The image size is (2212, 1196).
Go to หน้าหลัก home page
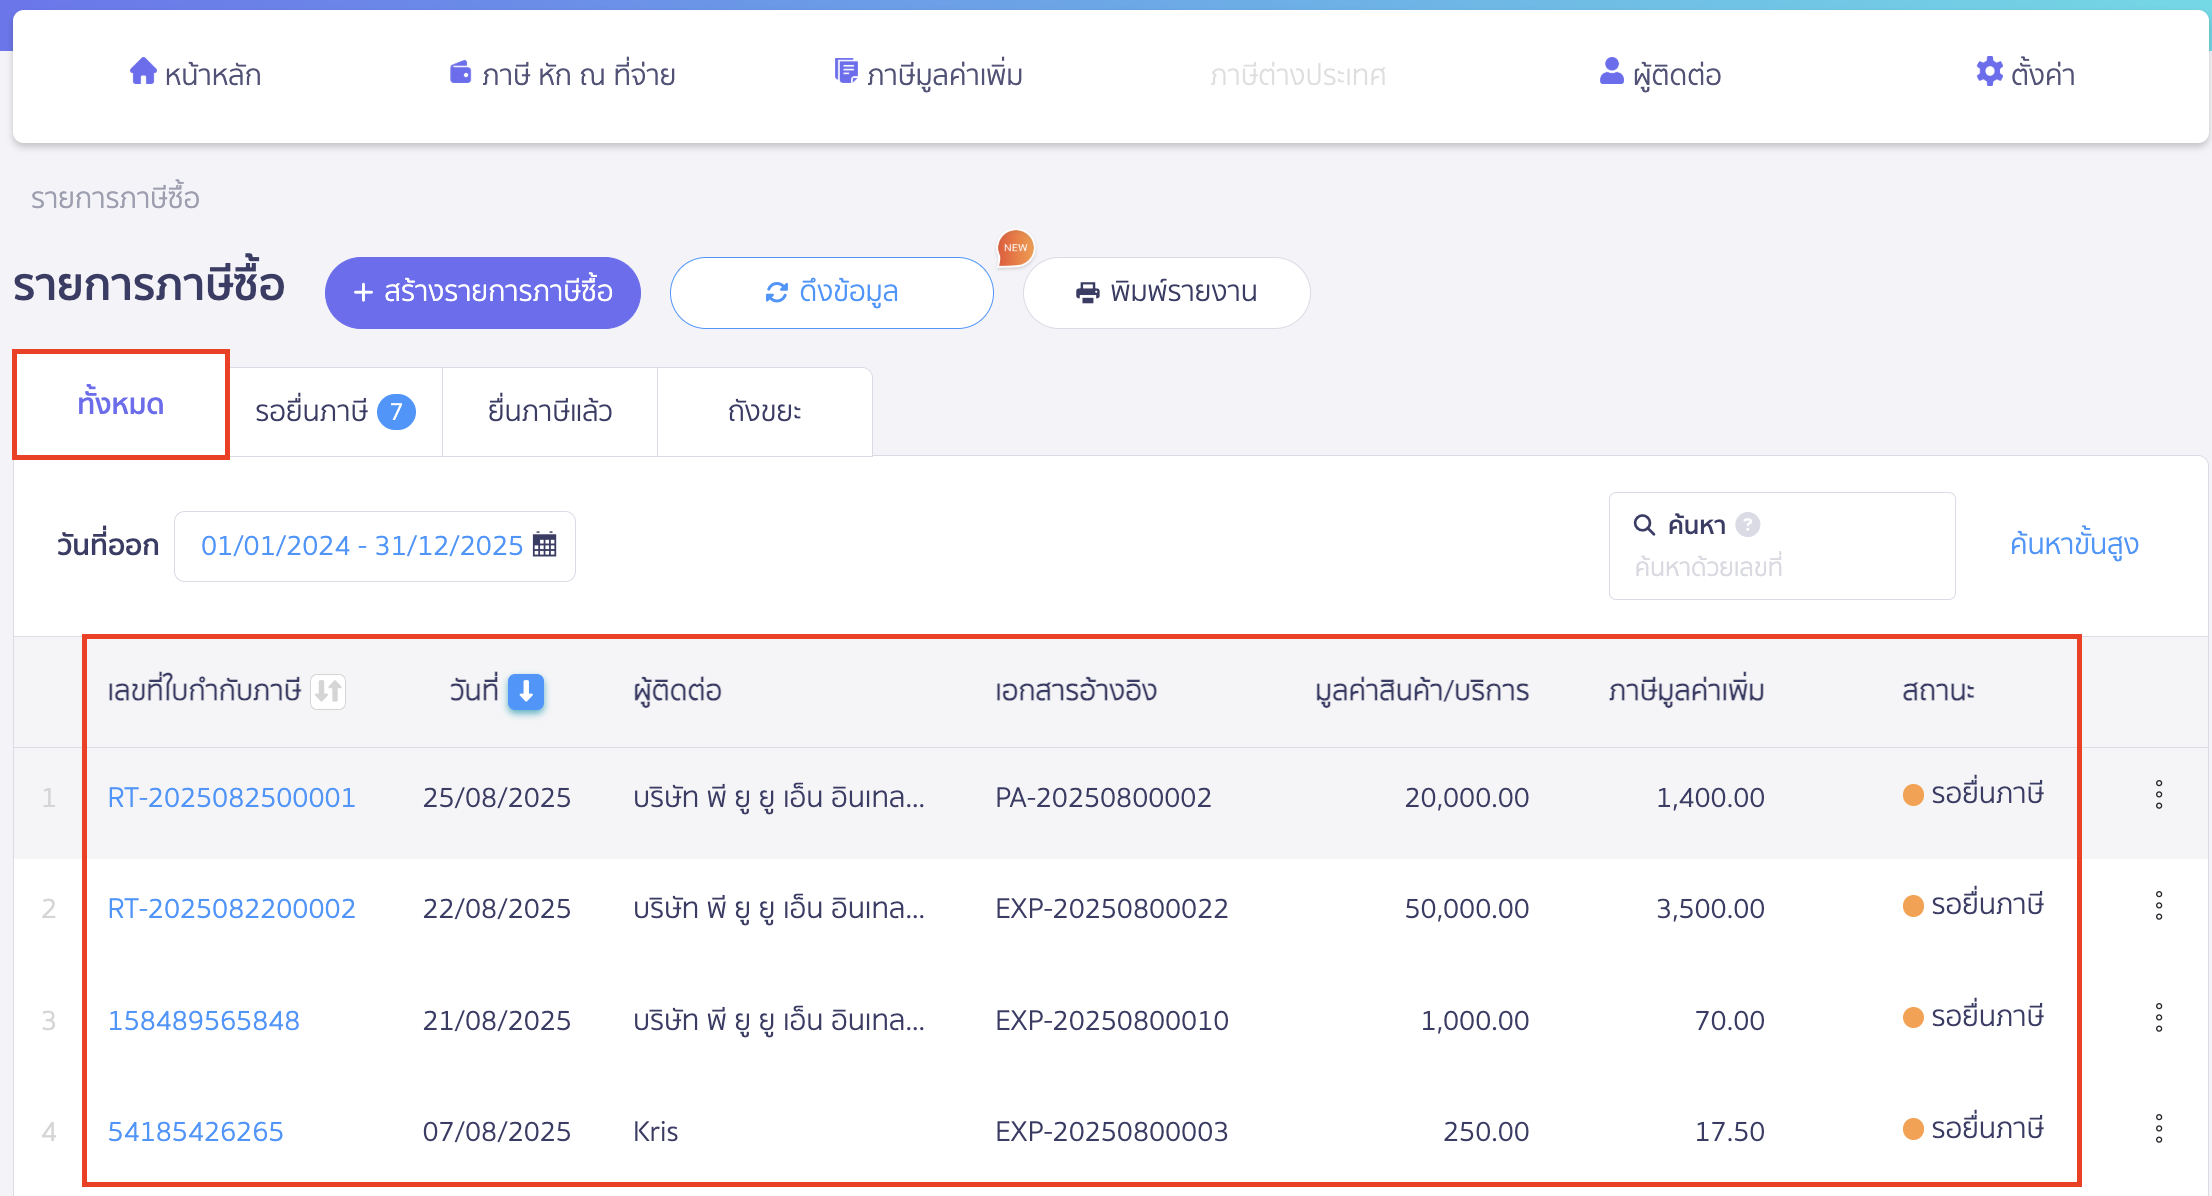(x=195, y=74)
